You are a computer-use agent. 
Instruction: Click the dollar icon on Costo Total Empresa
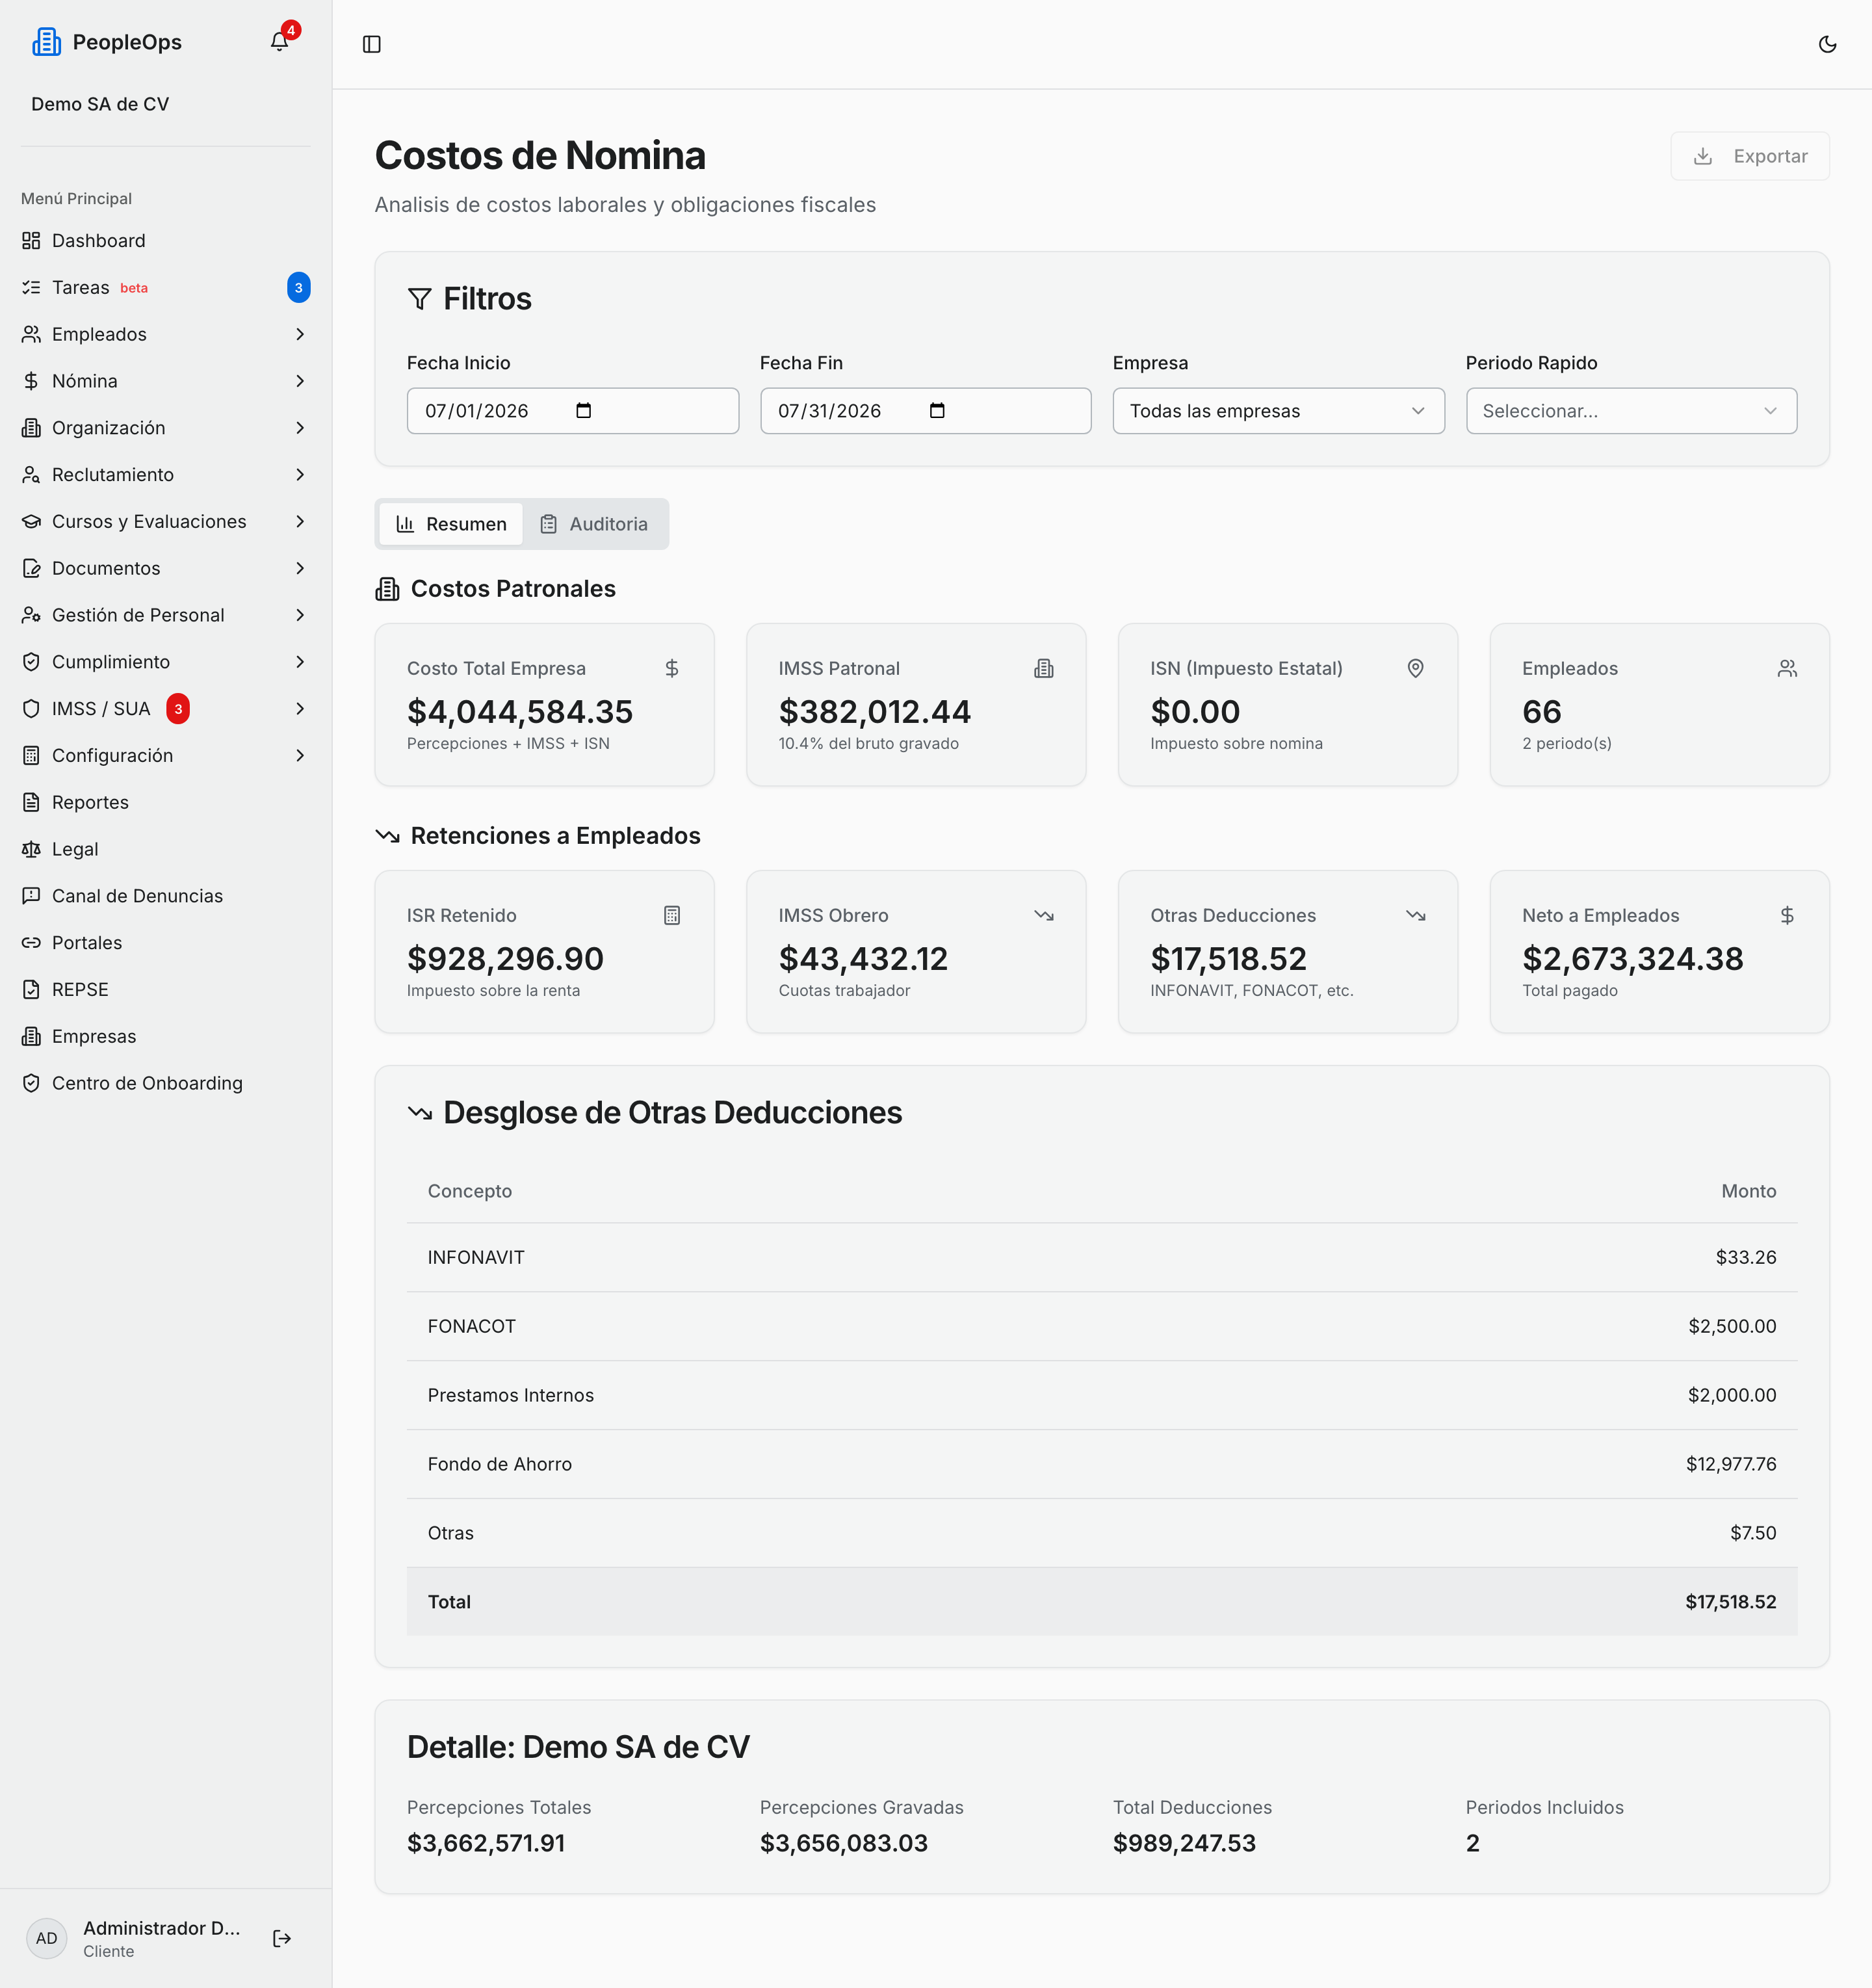tap(672, 668)
